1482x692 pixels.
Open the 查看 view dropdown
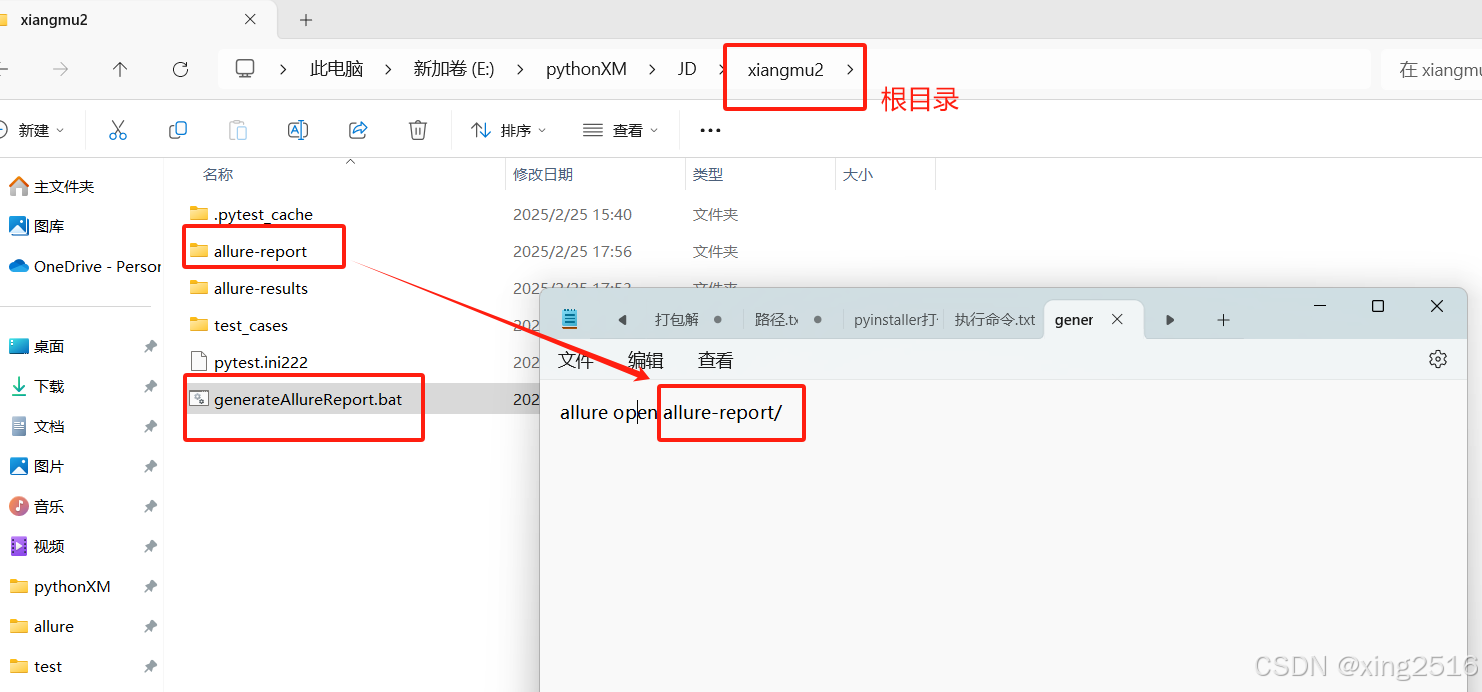click(621, 130)
